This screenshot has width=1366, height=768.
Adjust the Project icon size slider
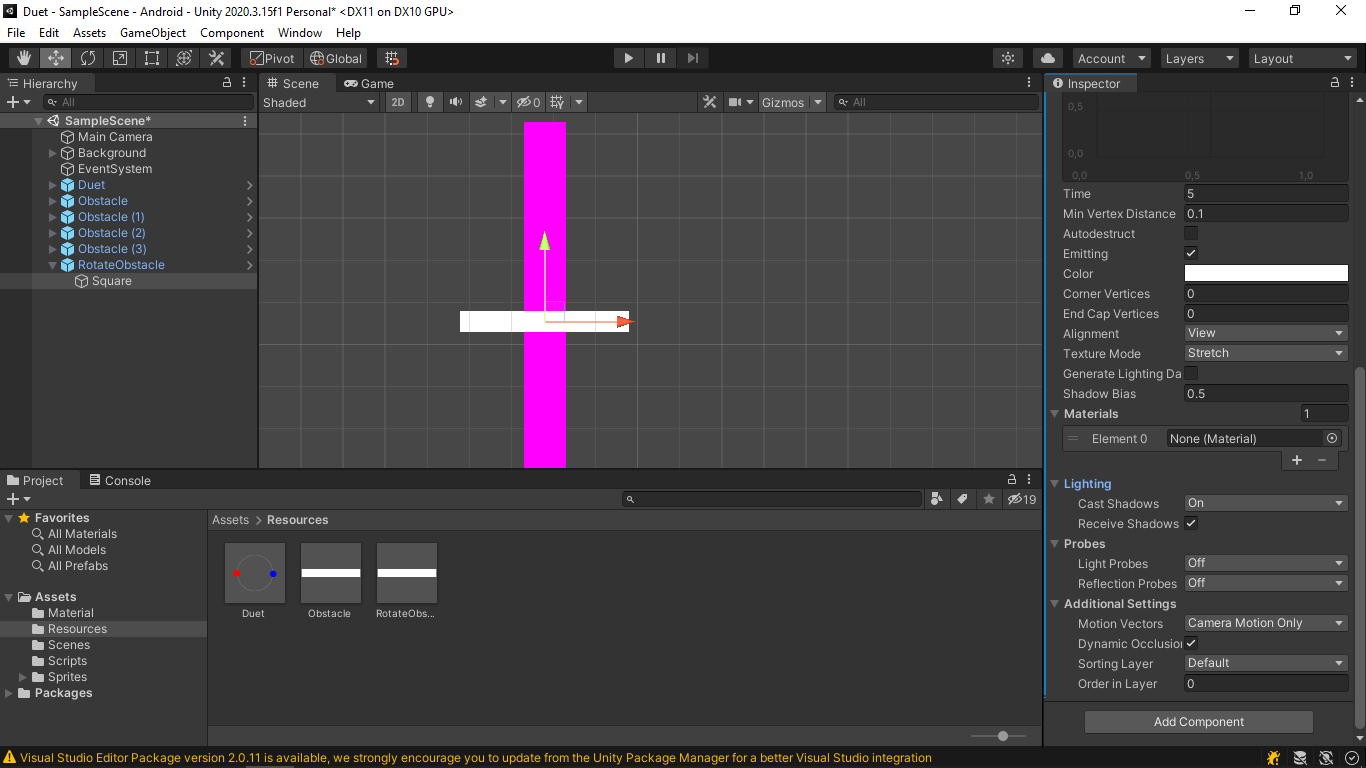(x=1003, y=736)
